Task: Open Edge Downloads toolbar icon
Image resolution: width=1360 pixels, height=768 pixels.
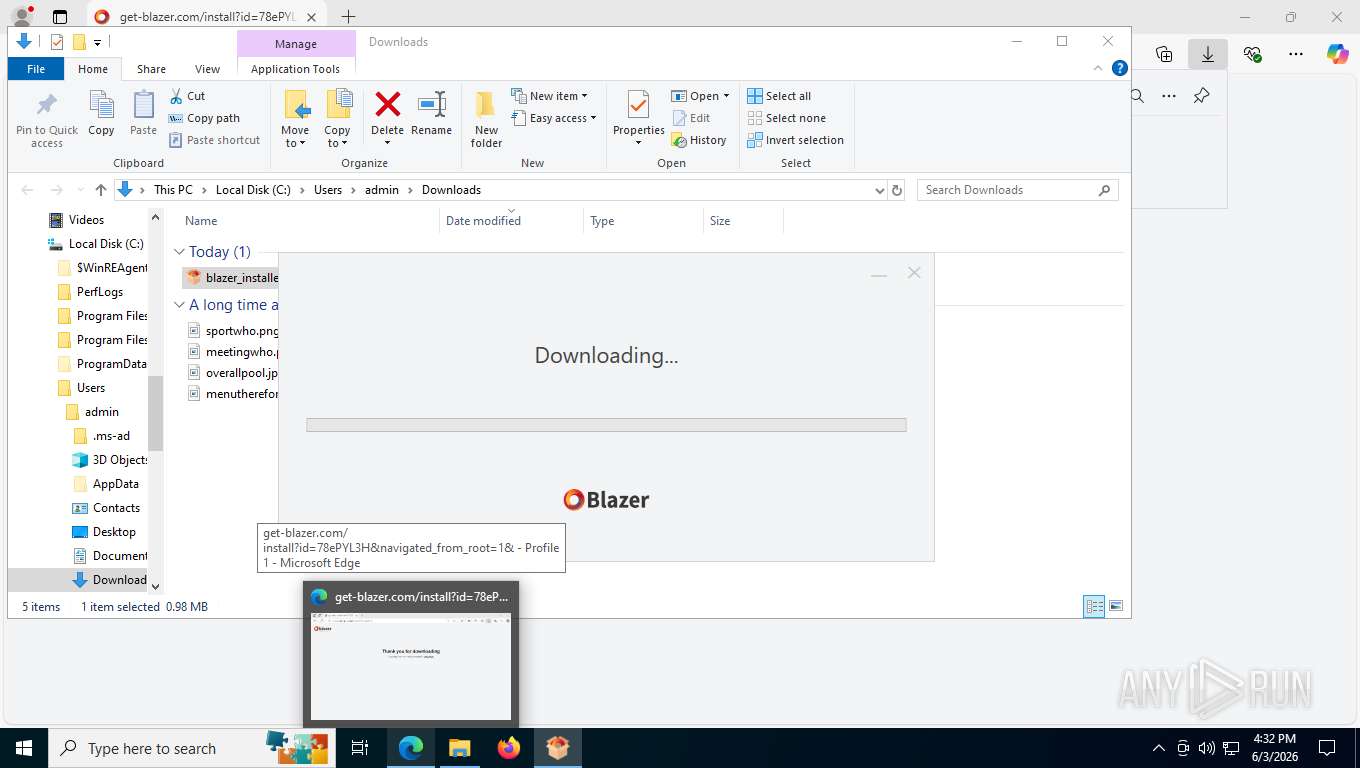Action: (1208, 55)
